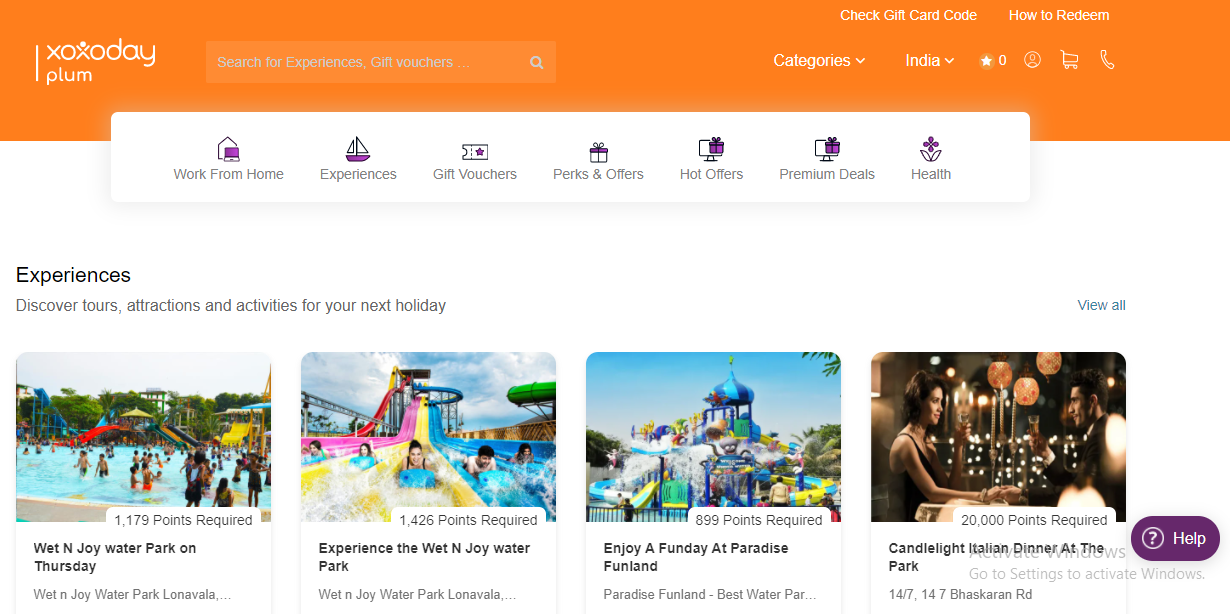Open the Categories dropdown
This screenshot has width=1230, height=614.
pos(818,60)
